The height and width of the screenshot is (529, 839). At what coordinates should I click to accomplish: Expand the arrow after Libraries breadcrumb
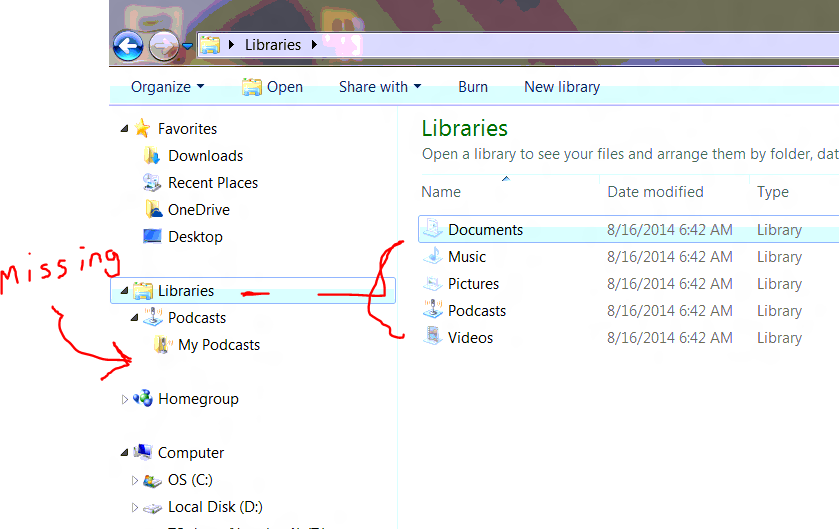[314, 45]
